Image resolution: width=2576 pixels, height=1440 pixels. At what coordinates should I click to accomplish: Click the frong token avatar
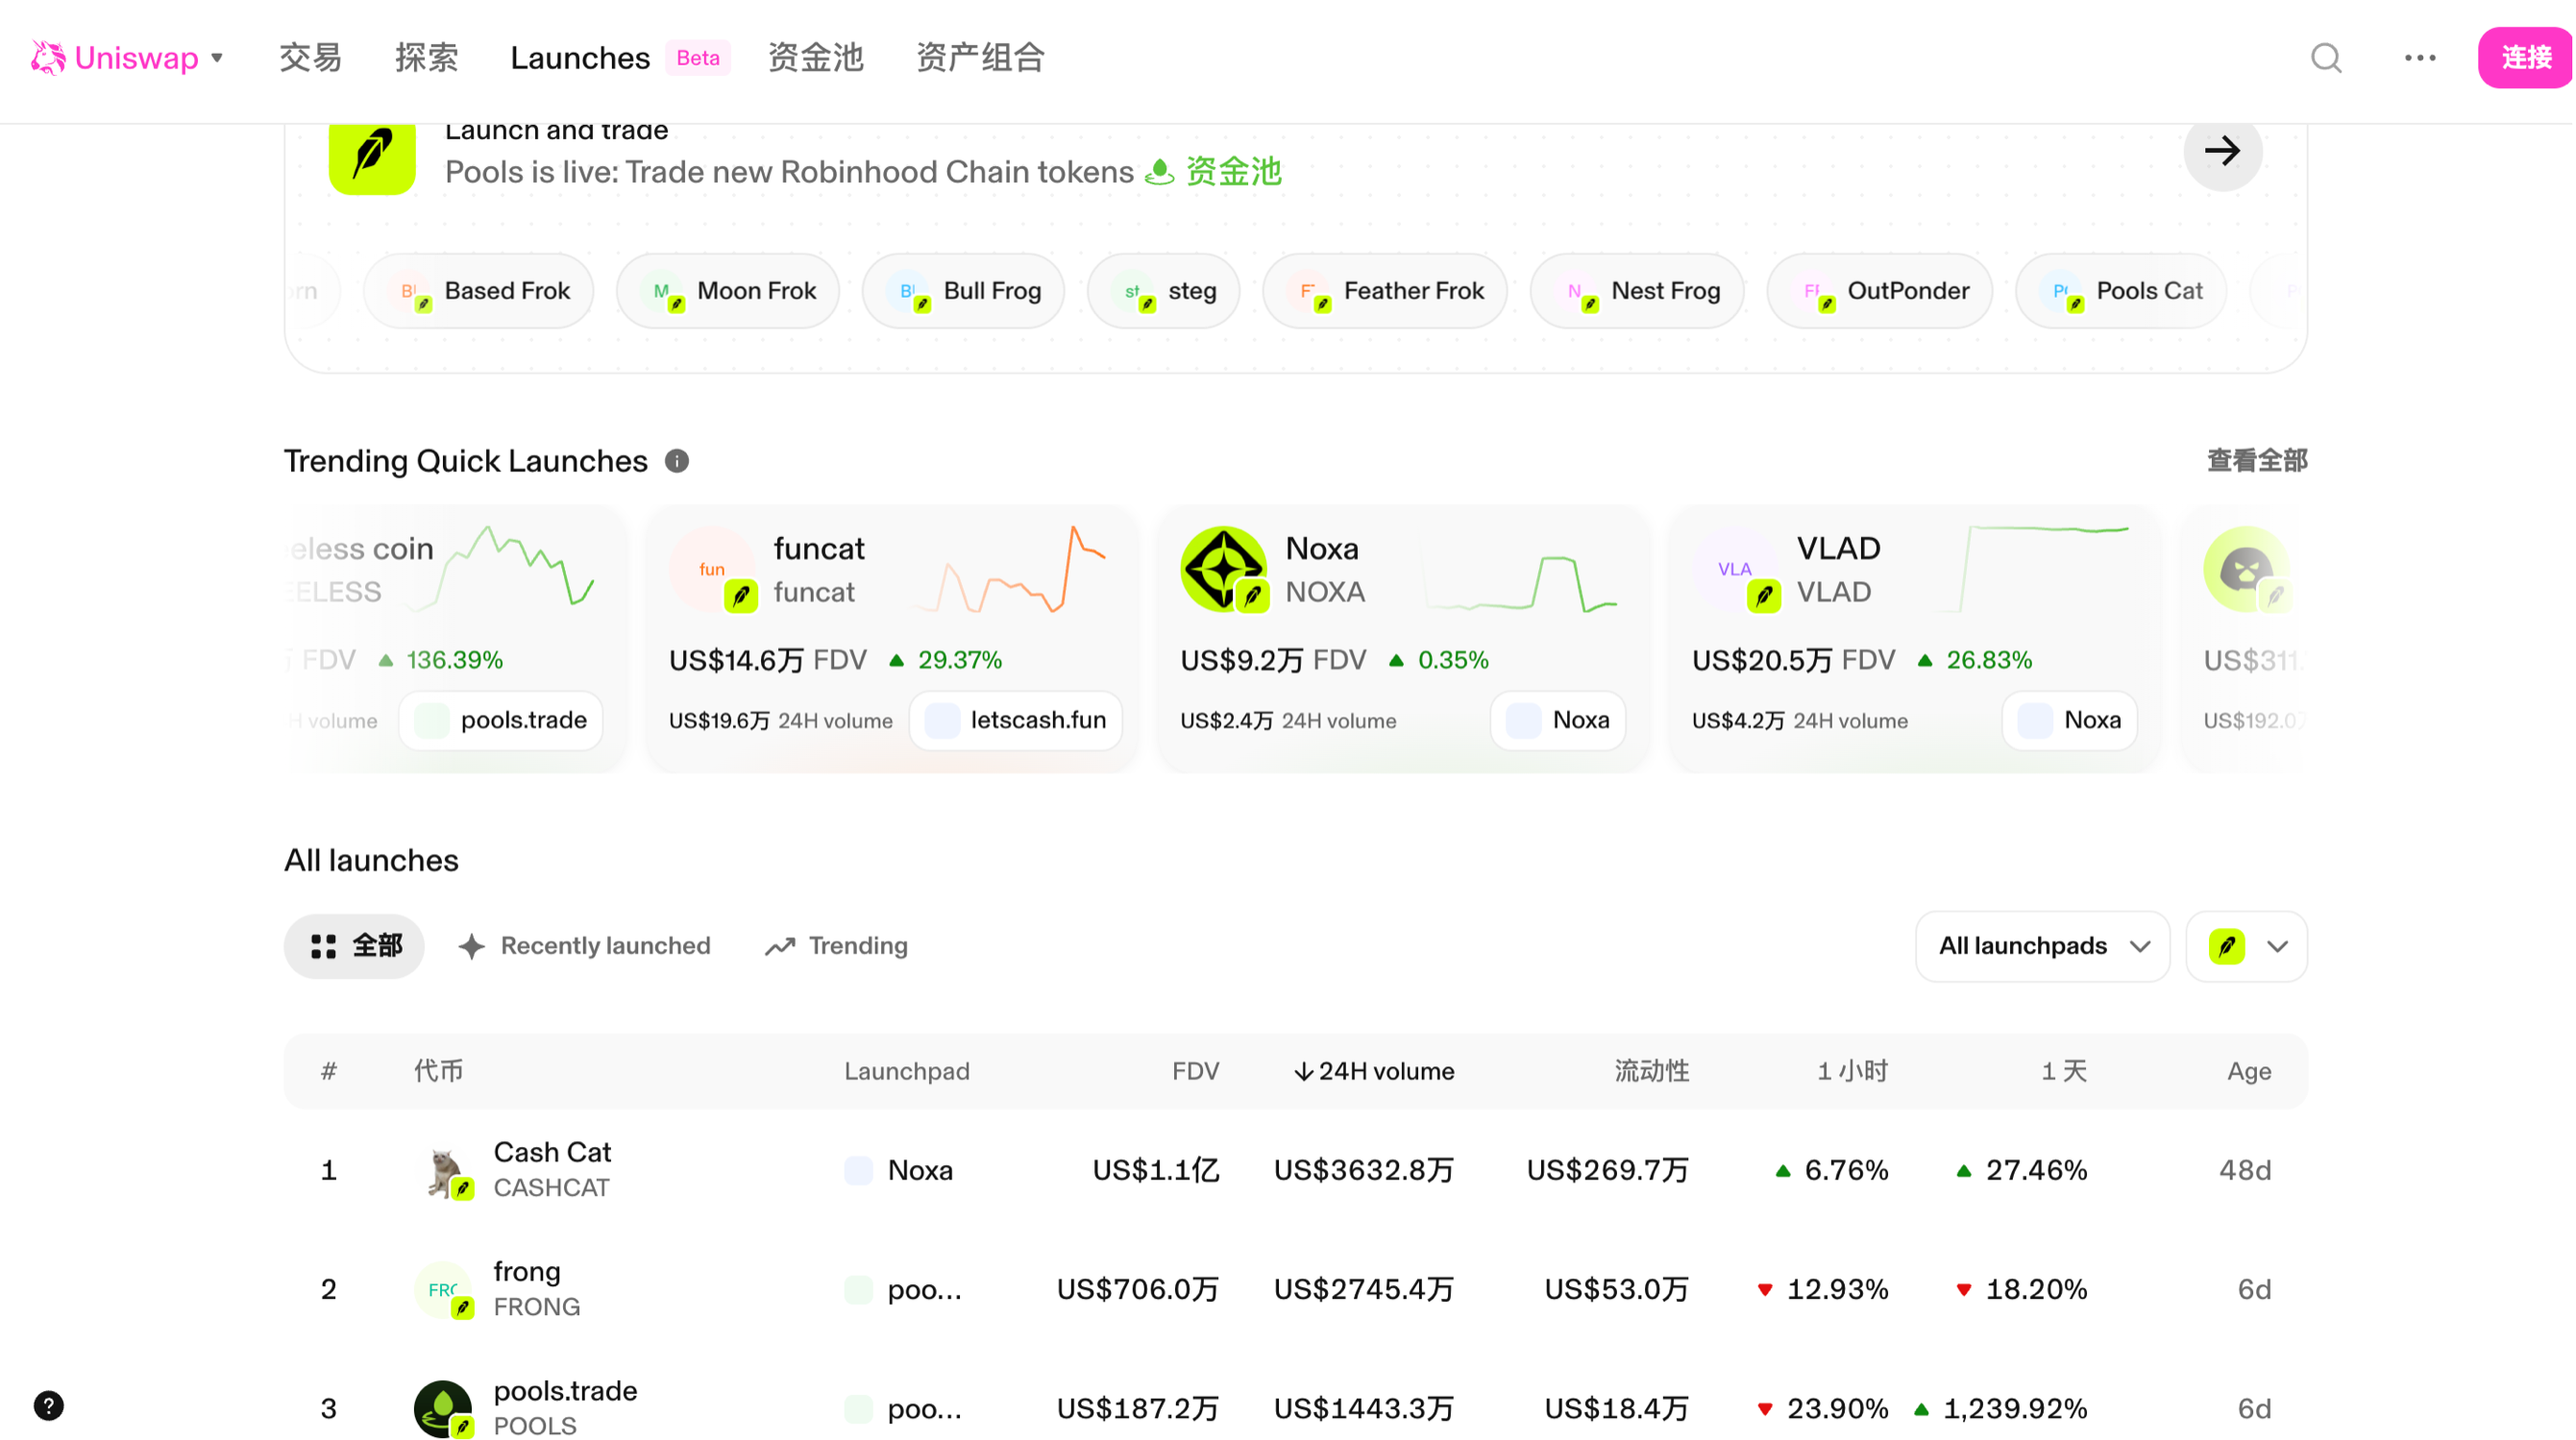pyautogui.click(x=443, y=1291)
